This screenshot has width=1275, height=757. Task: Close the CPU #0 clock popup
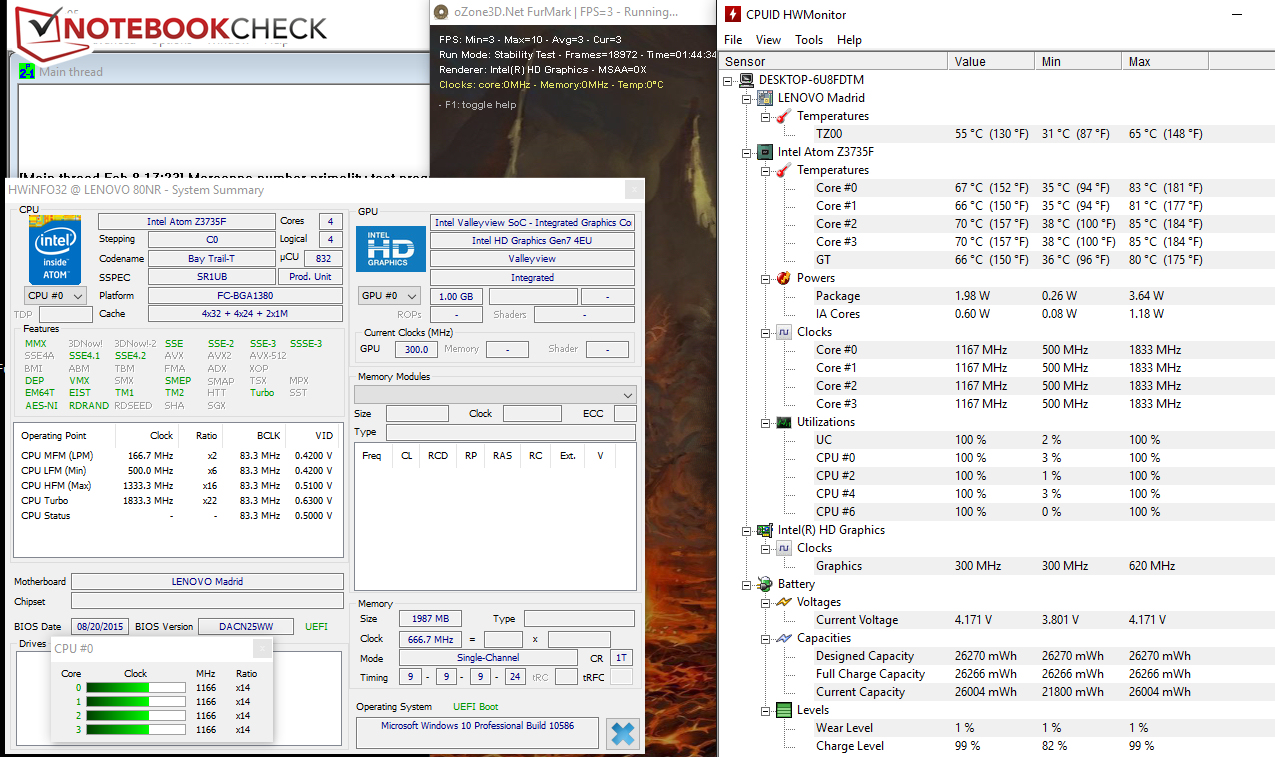(261, 648)
